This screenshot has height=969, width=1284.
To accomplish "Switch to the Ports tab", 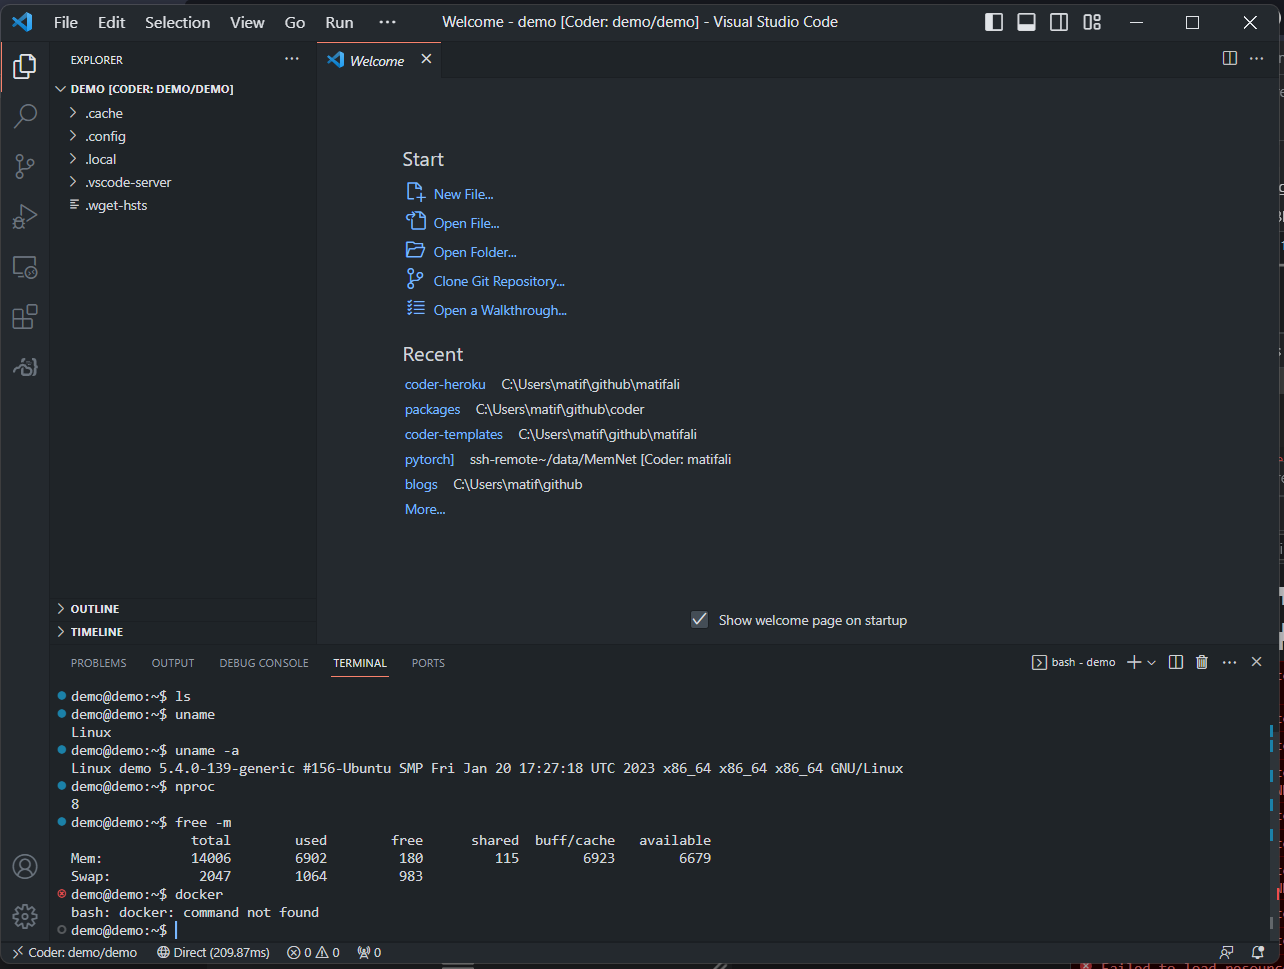I will click(x=428, y=663).
